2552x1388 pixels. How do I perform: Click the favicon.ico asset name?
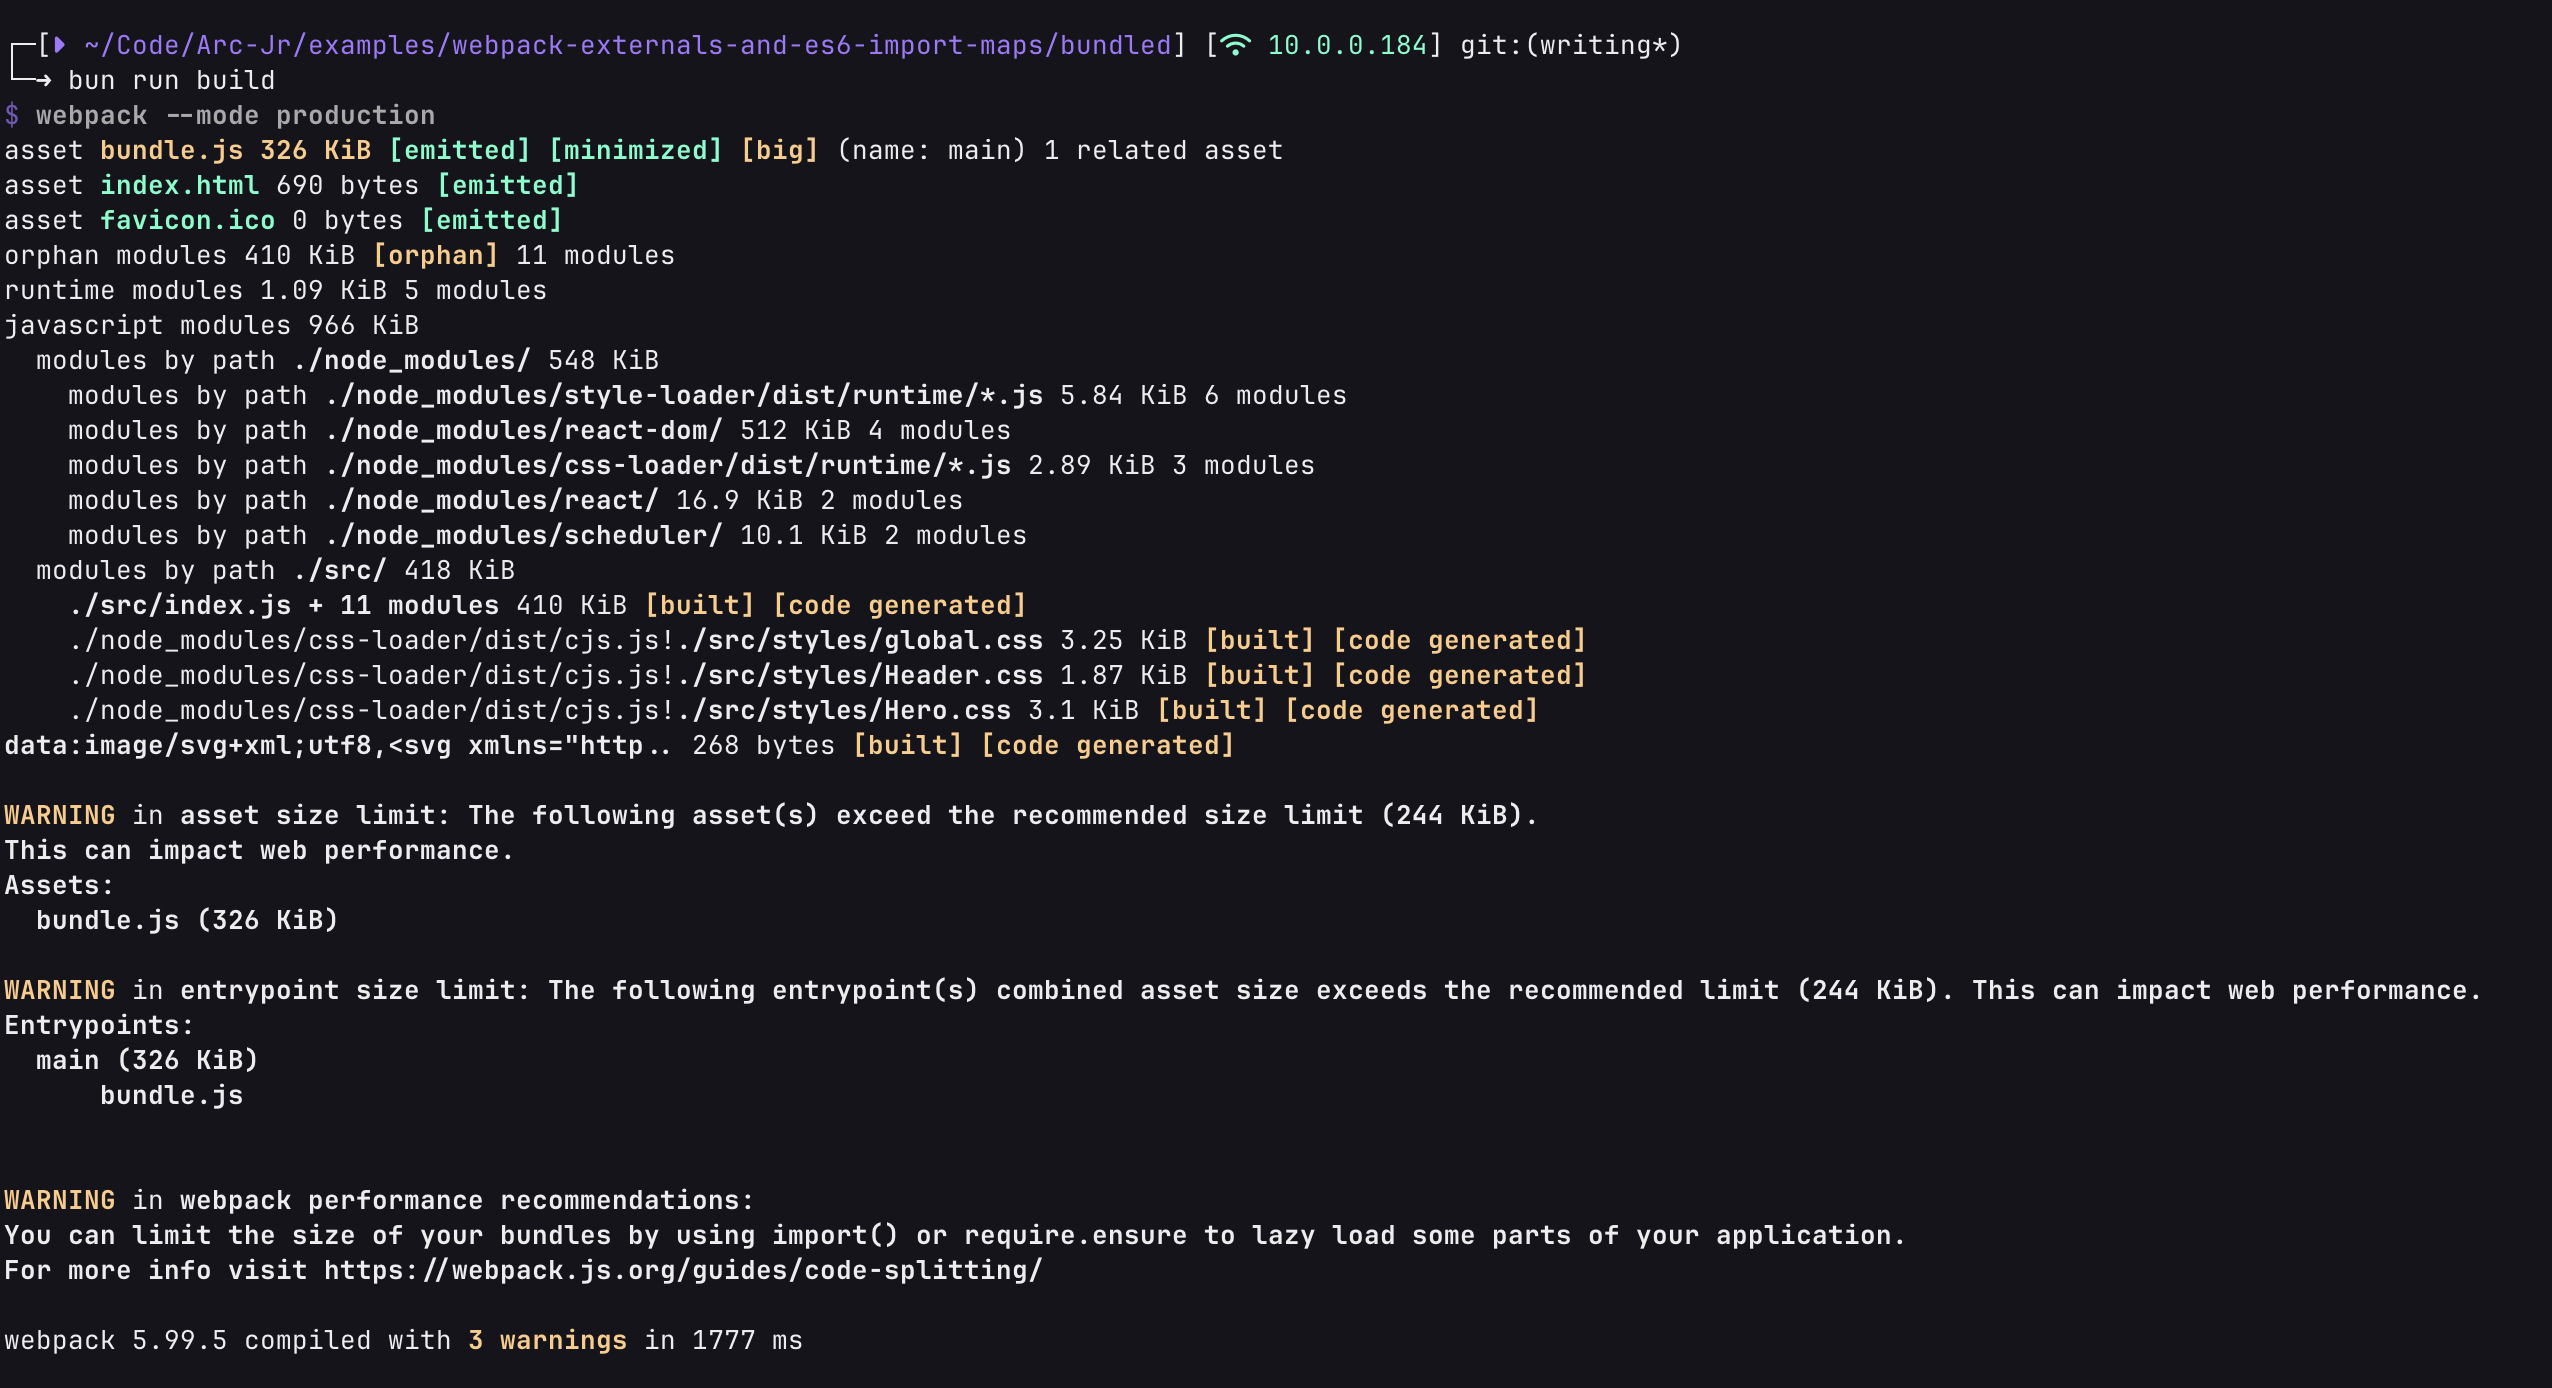click(x=187, y=220)
